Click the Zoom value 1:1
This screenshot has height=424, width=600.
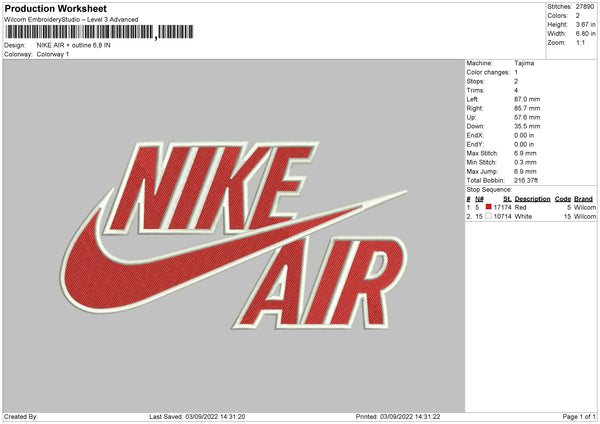(x=580, y=42)
